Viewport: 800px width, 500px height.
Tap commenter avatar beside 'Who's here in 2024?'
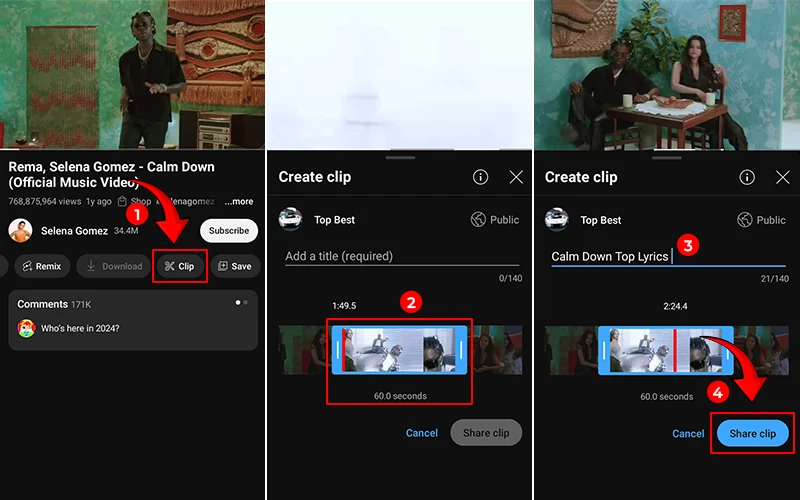pos(27,329)
